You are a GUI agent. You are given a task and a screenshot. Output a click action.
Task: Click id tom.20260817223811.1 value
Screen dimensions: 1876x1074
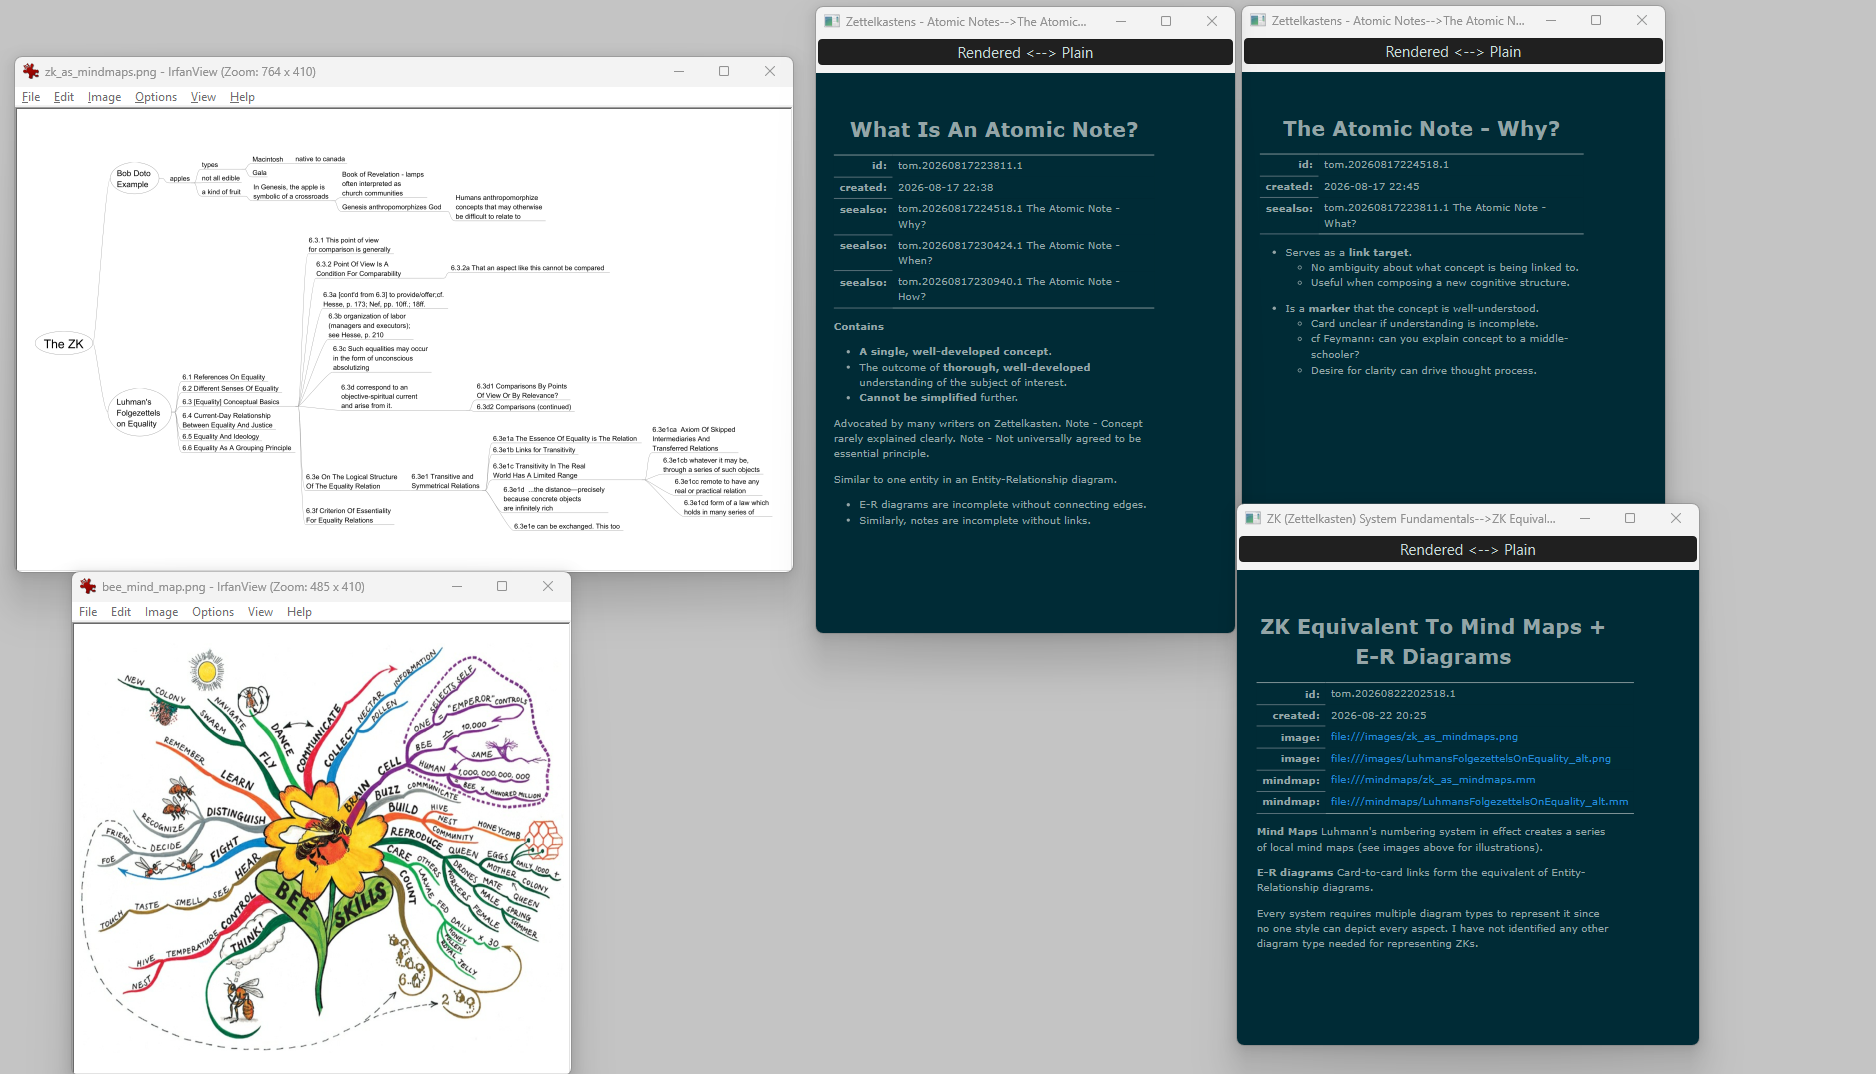point(960,166)
